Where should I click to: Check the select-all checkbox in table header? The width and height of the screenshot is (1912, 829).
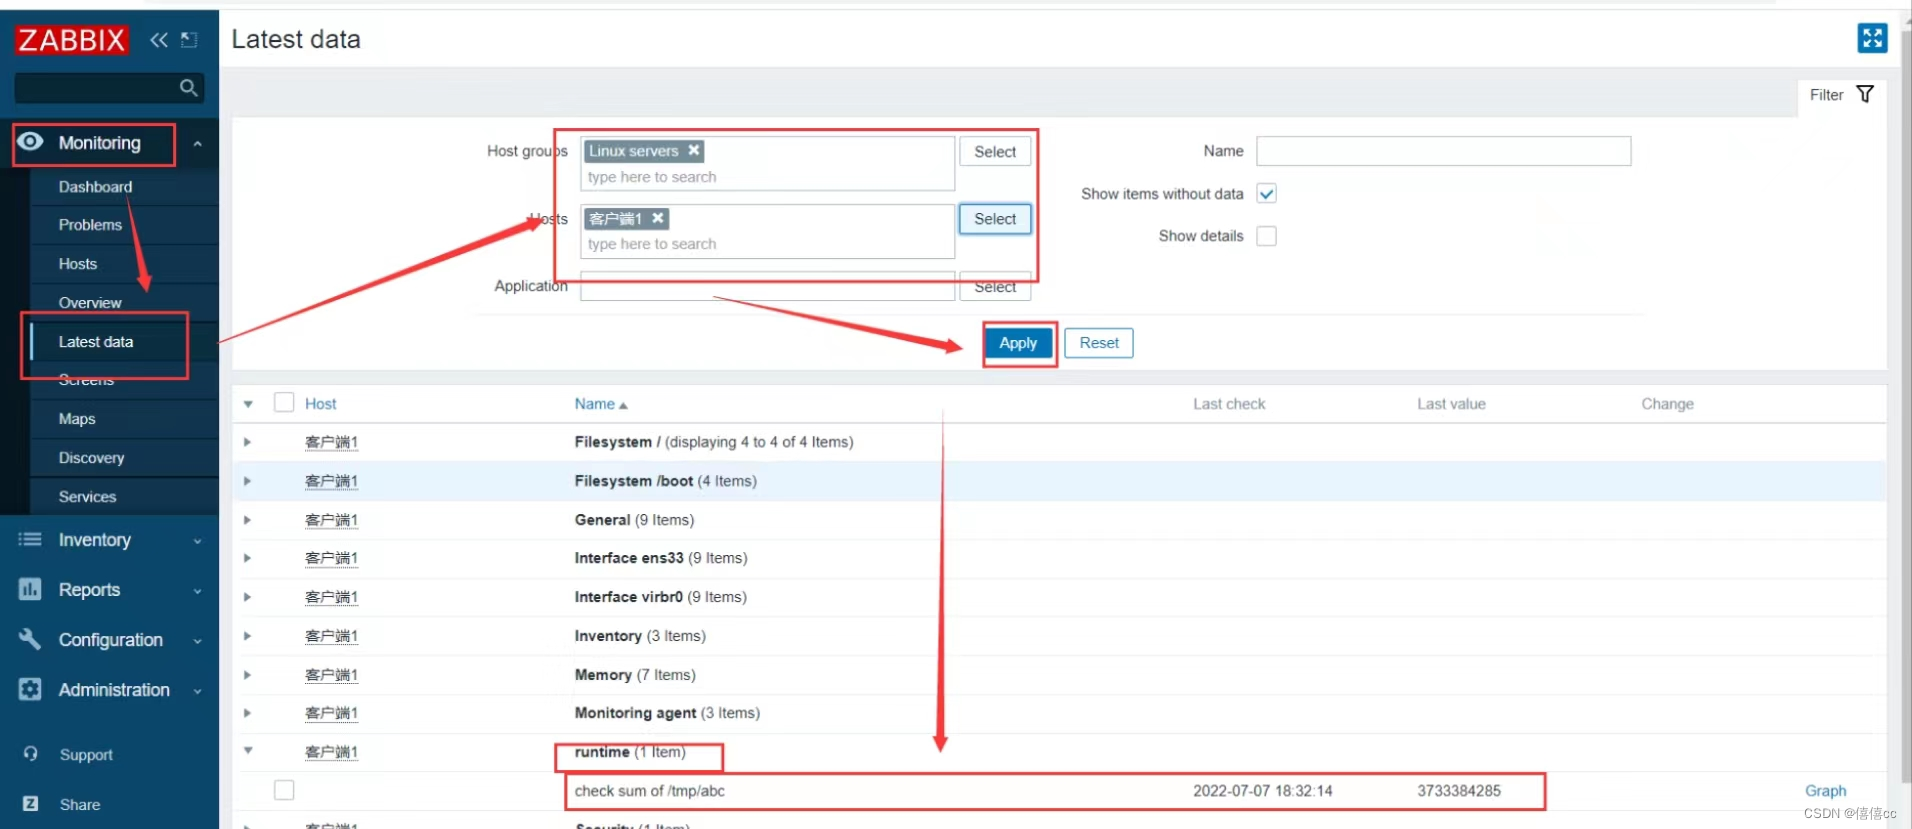click(x=284, y=402)
